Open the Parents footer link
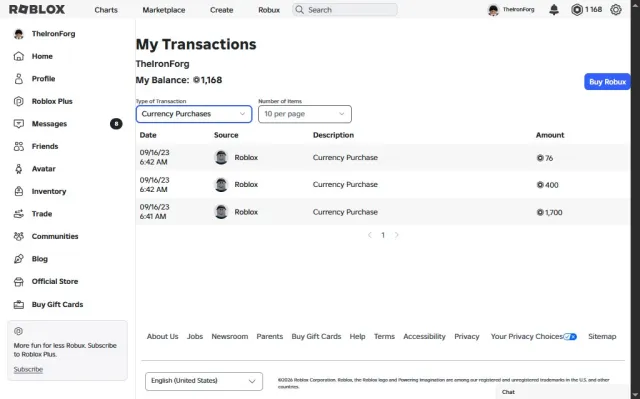 point(269,337)
